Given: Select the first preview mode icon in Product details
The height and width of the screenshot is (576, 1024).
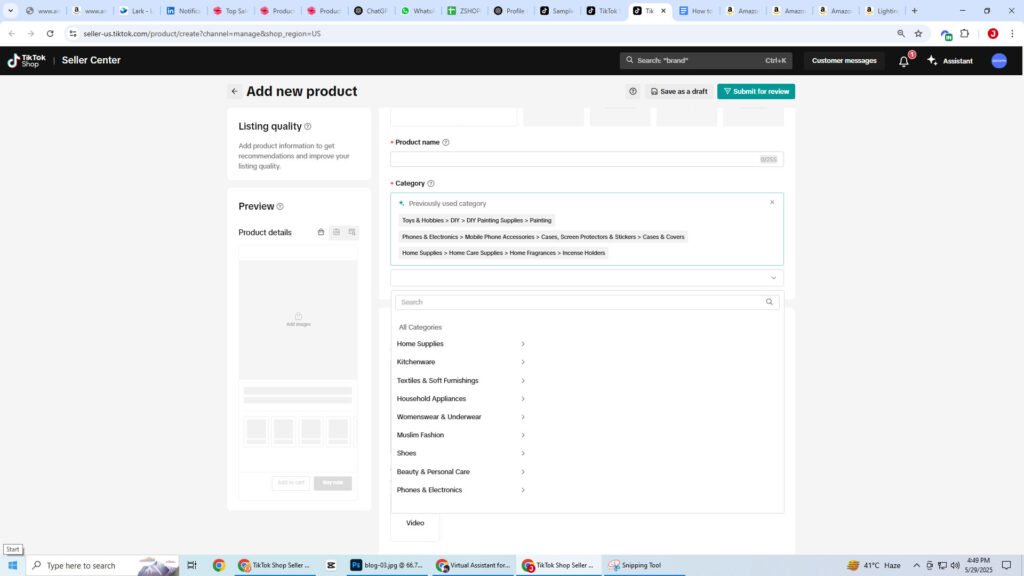Looking at the screenshot, I should pos(321,232).
